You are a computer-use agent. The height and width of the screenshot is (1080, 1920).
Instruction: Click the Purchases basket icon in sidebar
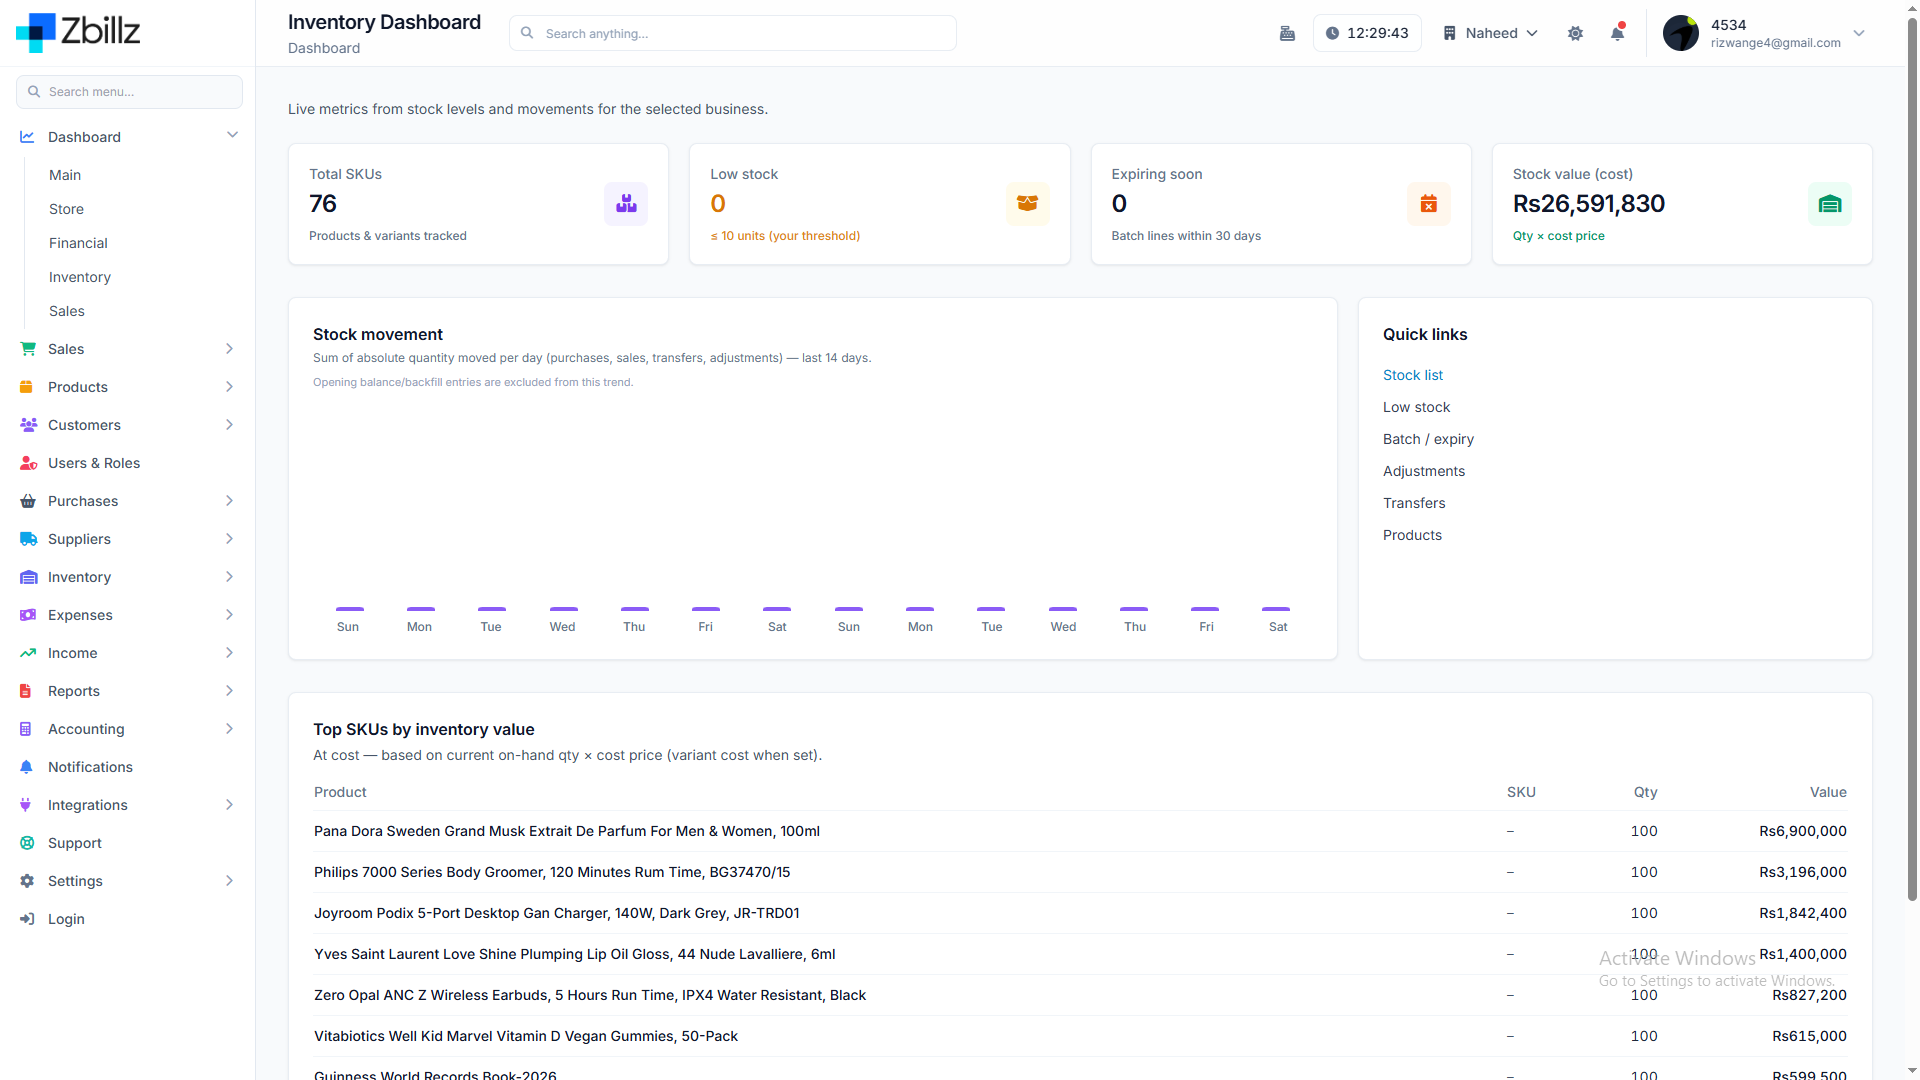click(x=27, y=501)
